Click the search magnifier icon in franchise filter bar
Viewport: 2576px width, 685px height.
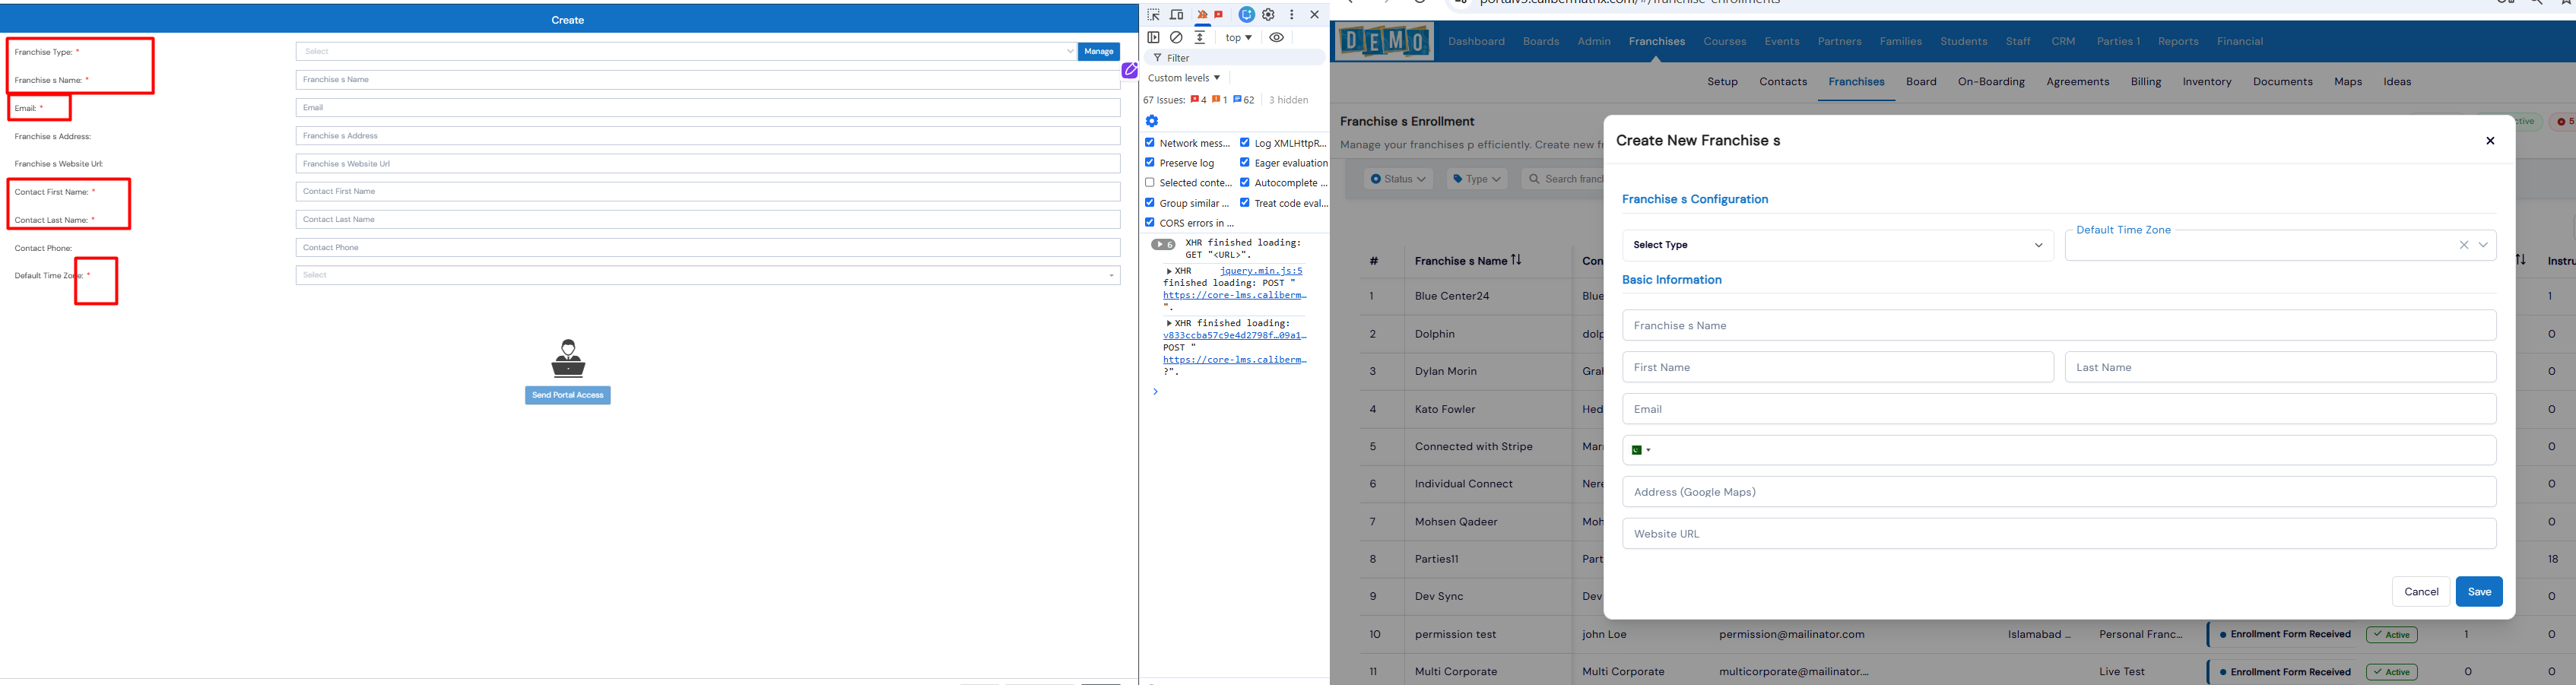click(x=1533, y=179)
